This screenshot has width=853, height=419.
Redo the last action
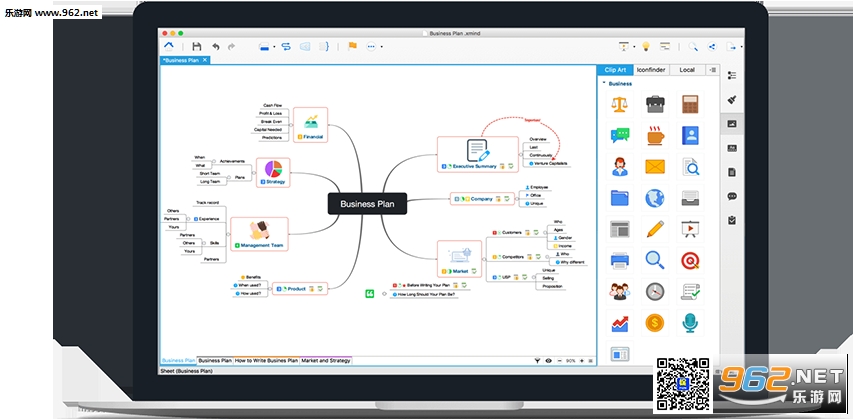point(232,47)
